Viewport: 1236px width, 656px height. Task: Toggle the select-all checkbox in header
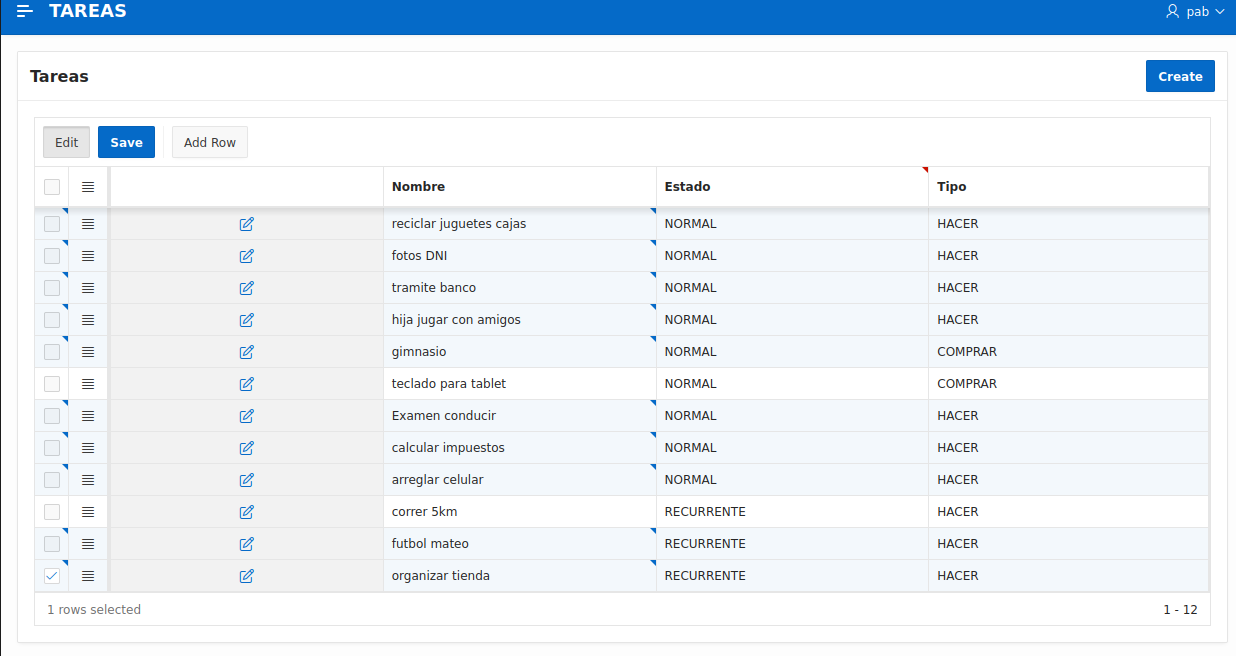(51, 186)
